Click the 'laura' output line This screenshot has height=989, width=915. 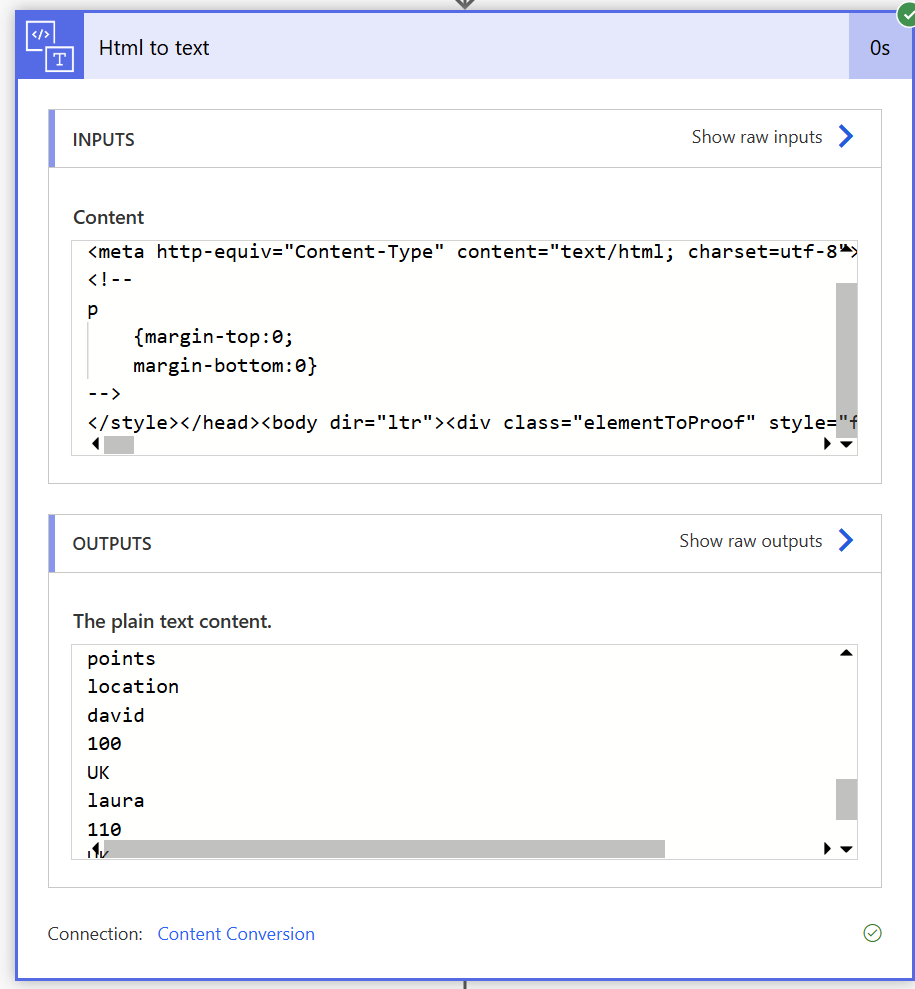115,800
